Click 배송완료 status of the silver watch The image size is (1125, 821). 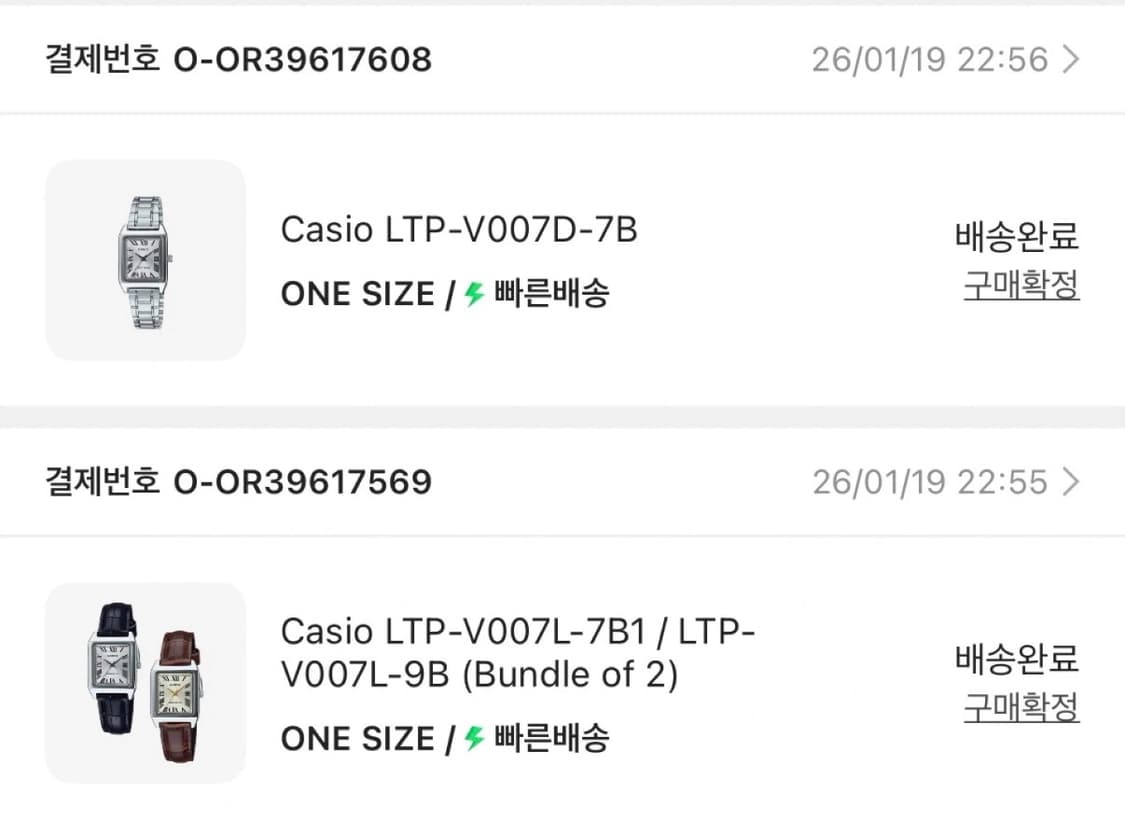coord(1017,238)
